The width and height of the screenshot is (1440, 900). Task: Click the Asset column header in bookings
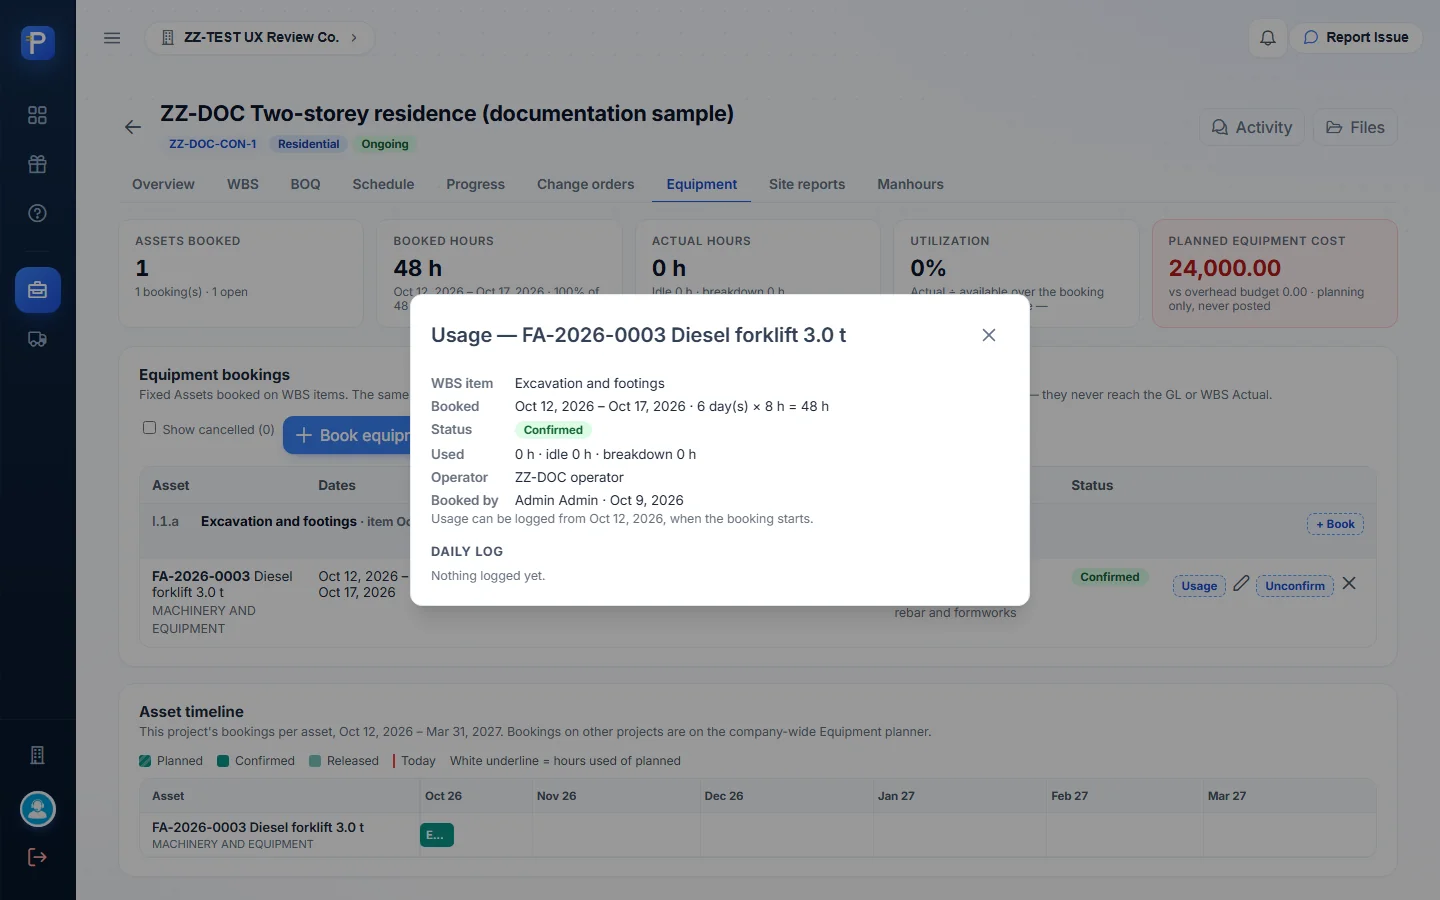coord(171,485)
